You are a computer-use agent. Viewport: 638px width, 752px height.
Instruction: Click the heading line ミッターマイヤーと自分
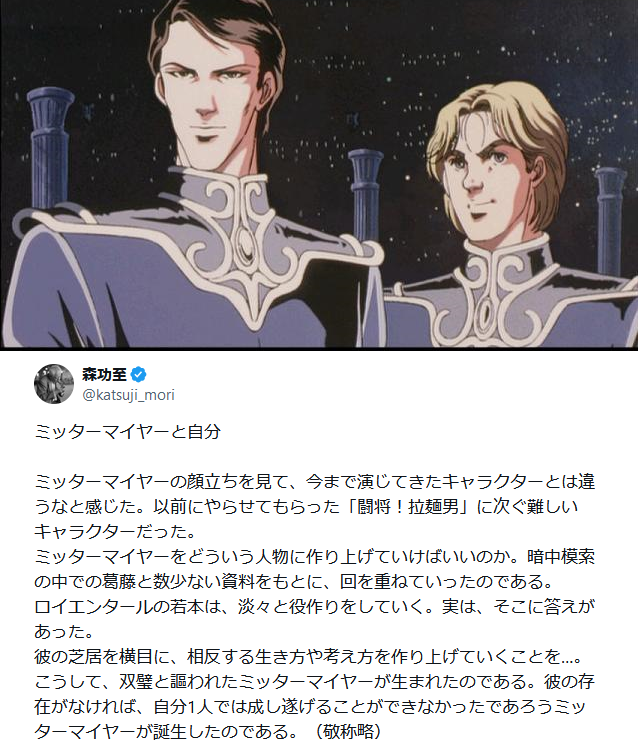[x=127, y=432]
